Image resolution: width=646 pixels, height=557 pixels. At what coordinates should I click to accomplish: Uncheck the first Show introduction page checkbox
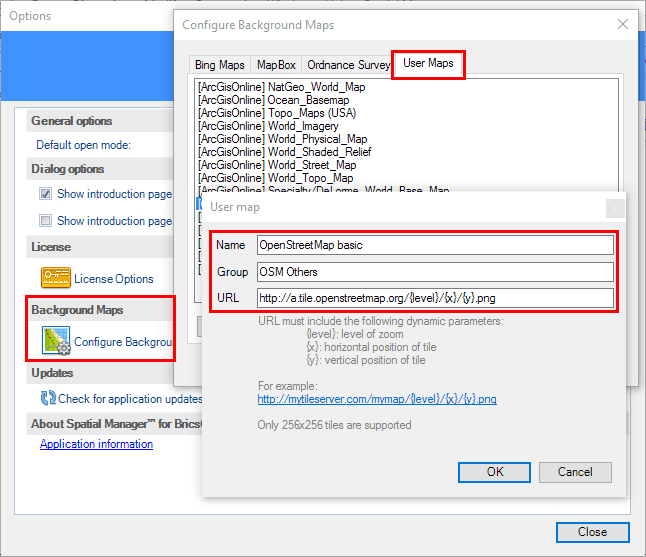pos(45,194)
